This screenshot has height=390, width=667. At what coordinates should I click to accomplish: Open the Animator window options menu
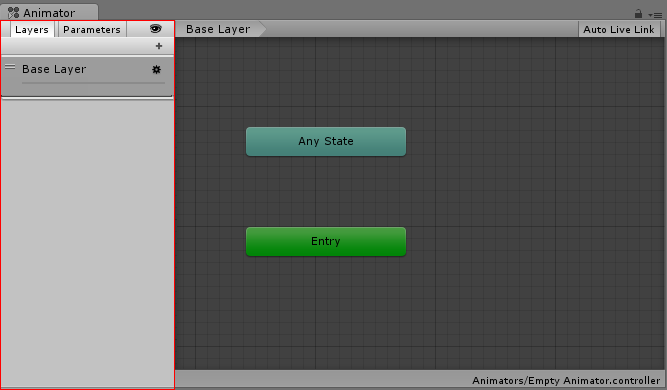pos(656,15)
